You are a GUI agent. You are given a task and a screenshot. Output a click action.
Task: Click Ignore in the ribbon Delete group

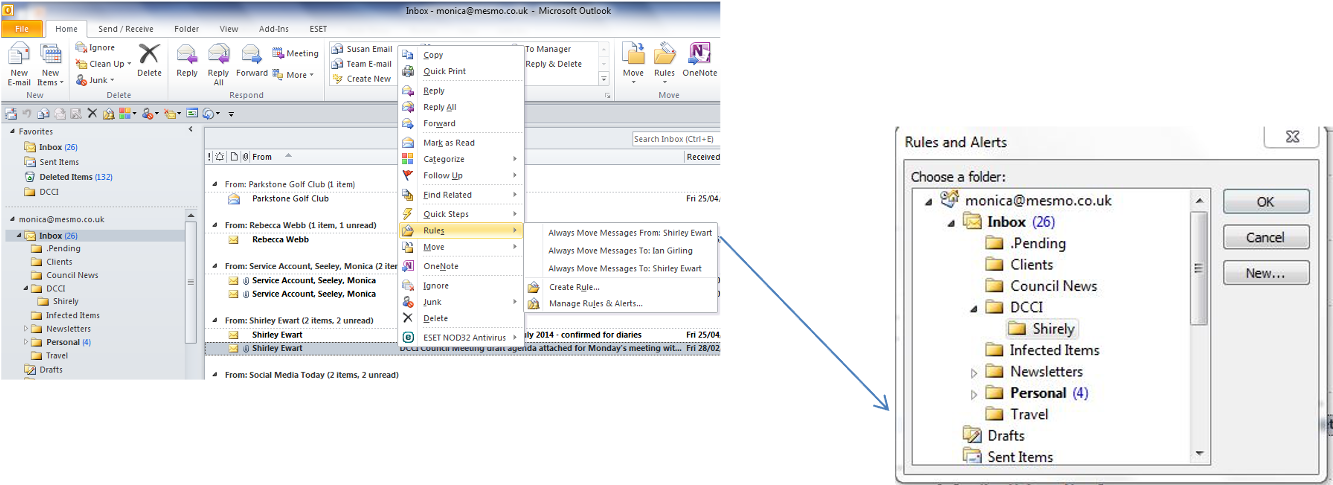click(95, 47)
